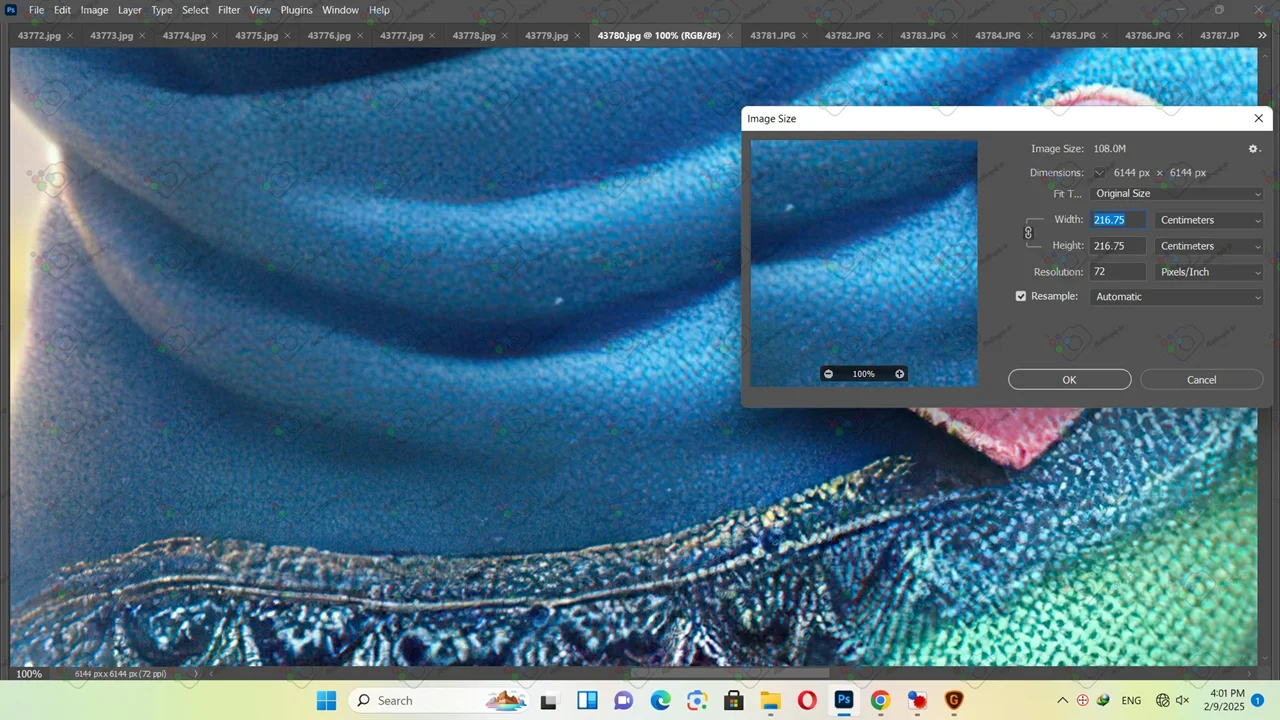Open the Opera browser from taskbar

coord(807,700)
